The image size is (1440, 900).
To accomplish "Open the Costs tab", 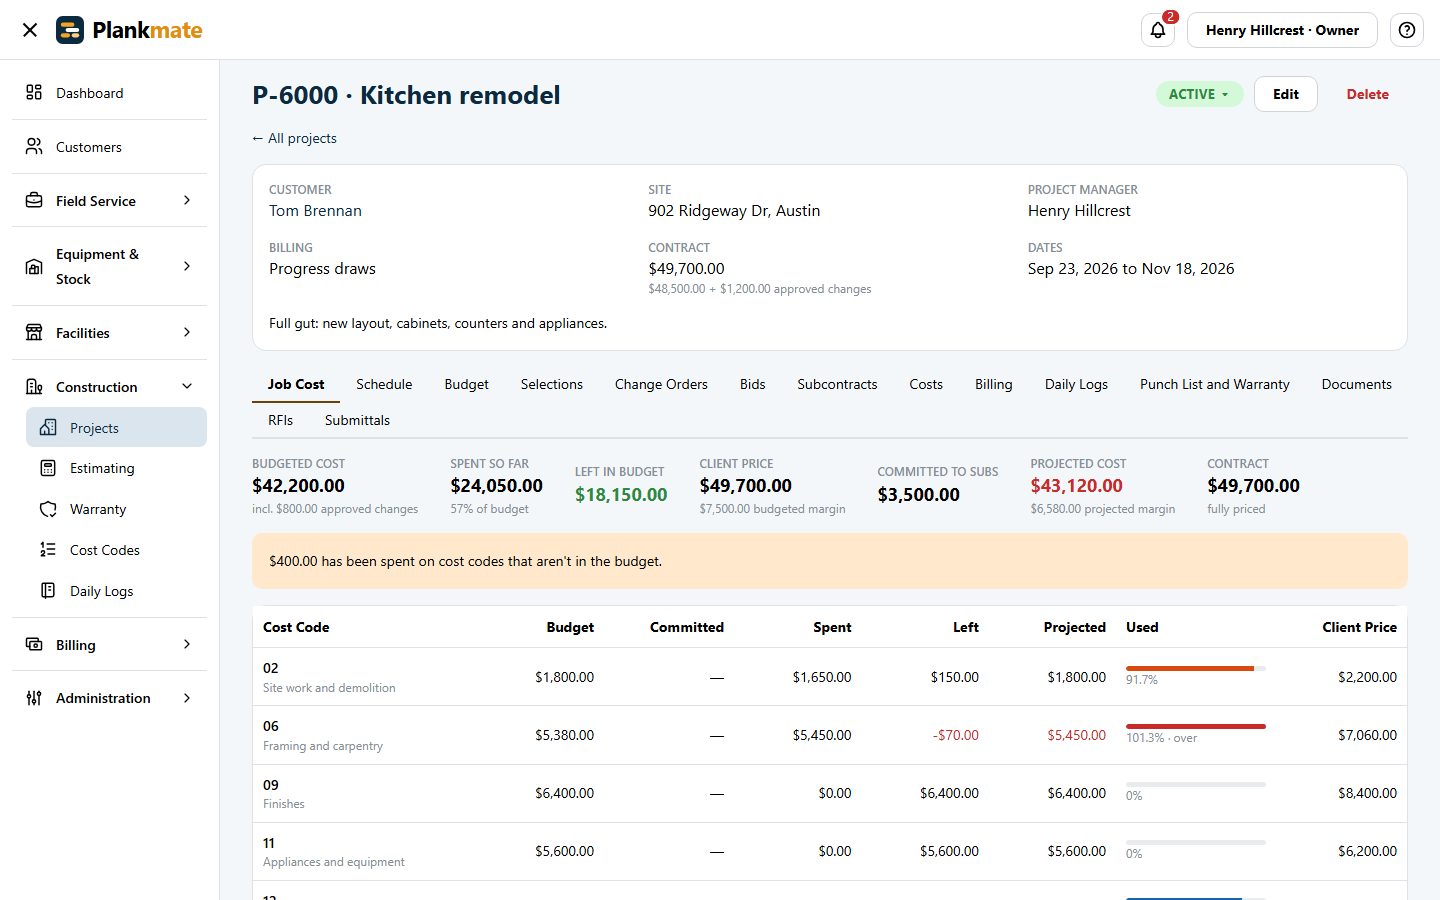I will (x=926, y=384).
